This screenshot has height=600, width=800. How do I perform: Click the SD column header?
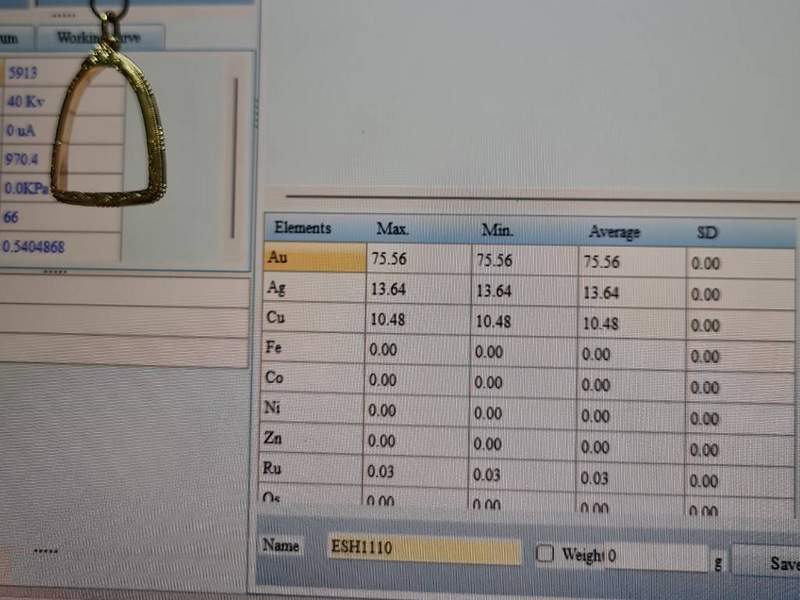(707, 233)
